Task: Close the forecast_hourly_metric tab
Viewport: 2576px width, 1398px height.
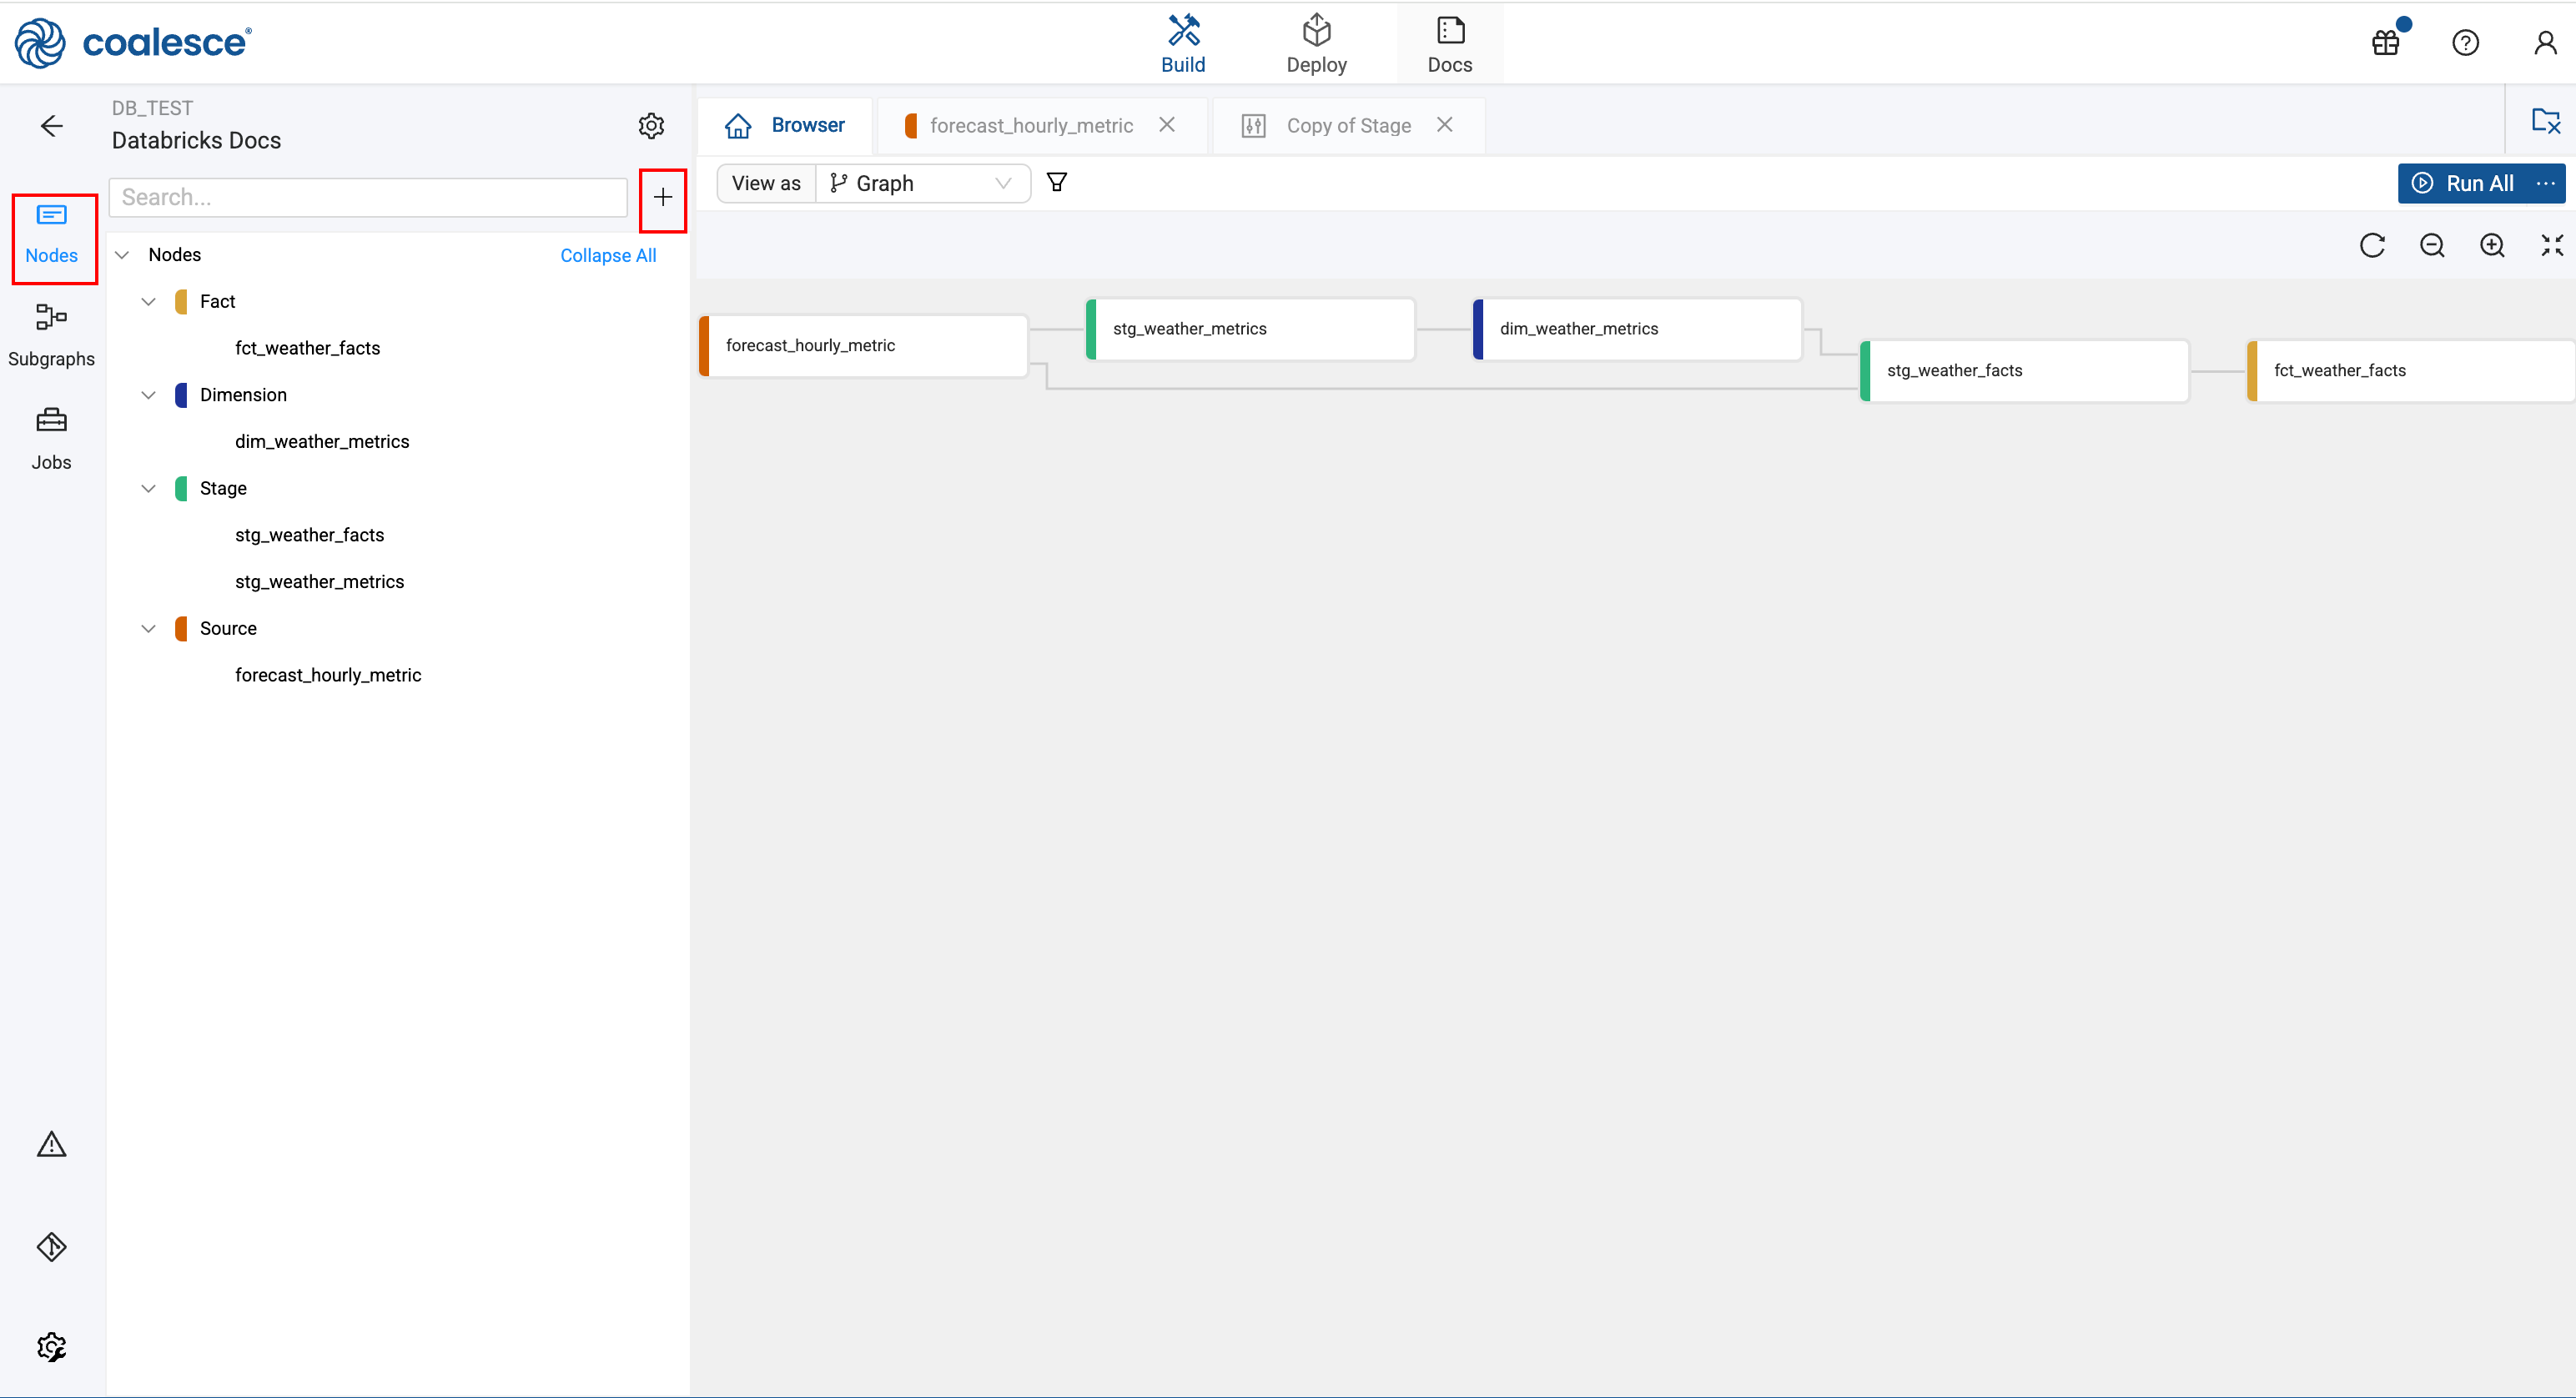Action: (1167, 124)
